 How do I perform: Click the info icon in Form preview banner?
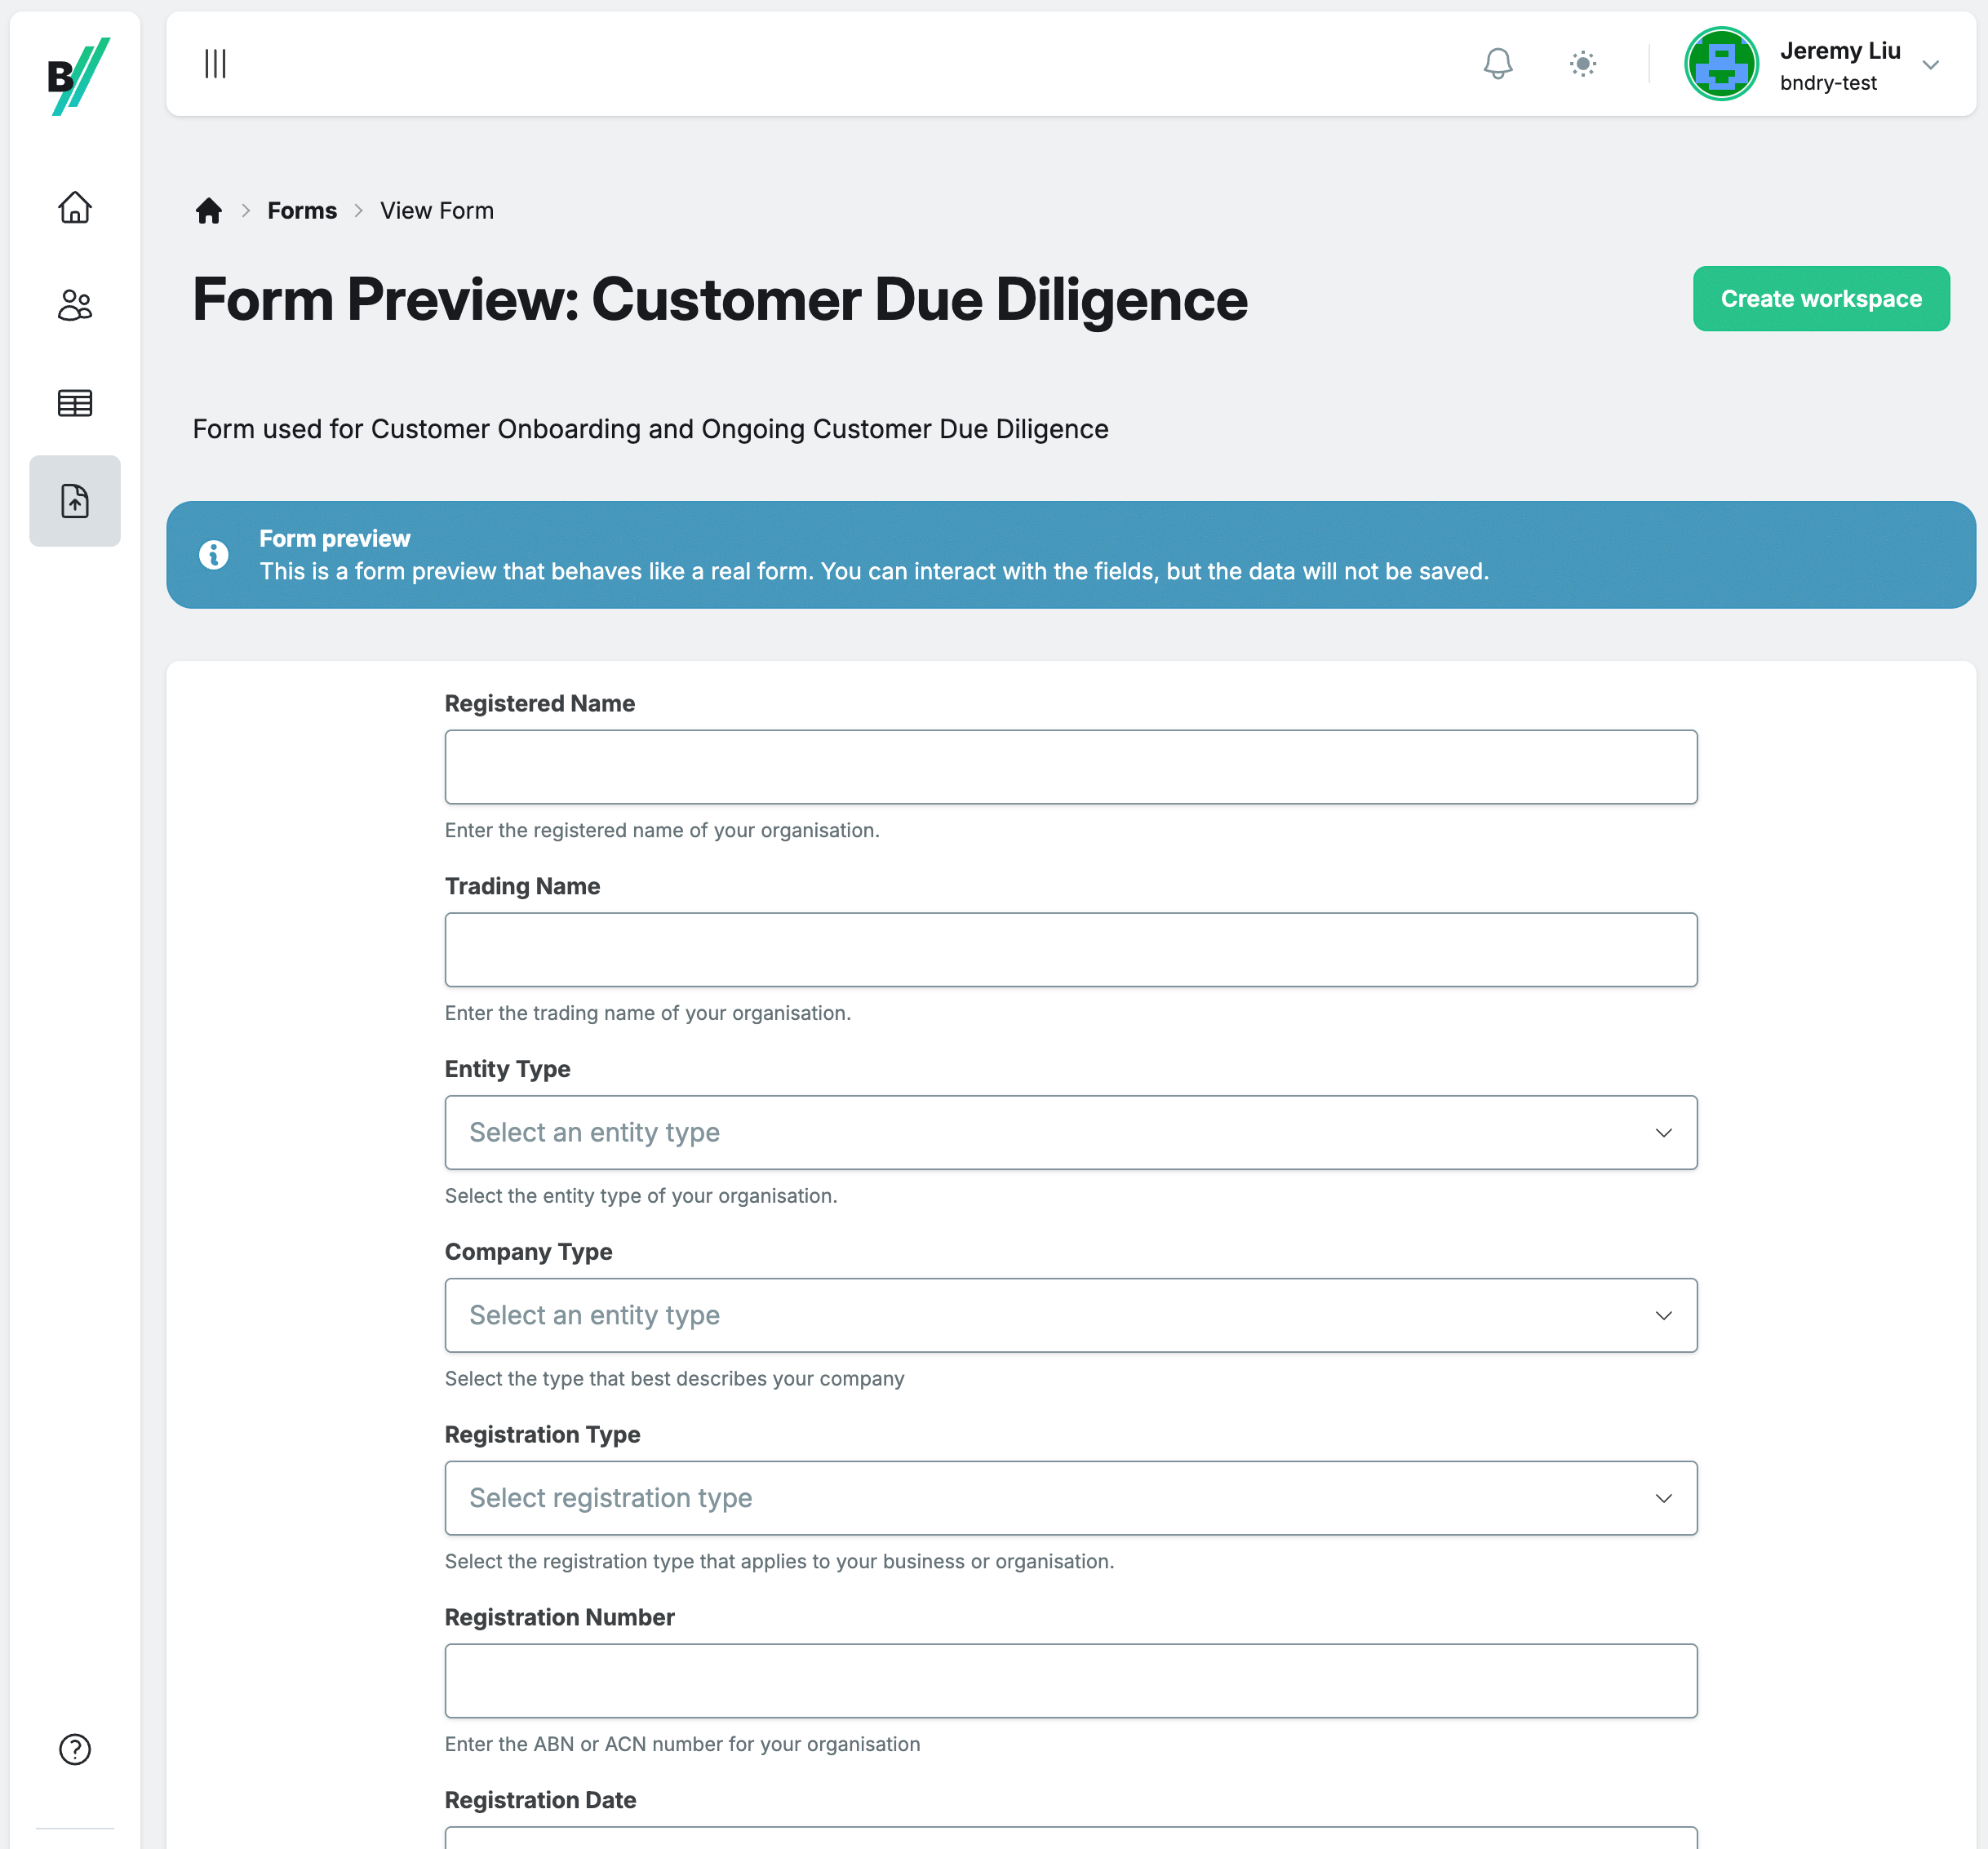coord(214,555)
